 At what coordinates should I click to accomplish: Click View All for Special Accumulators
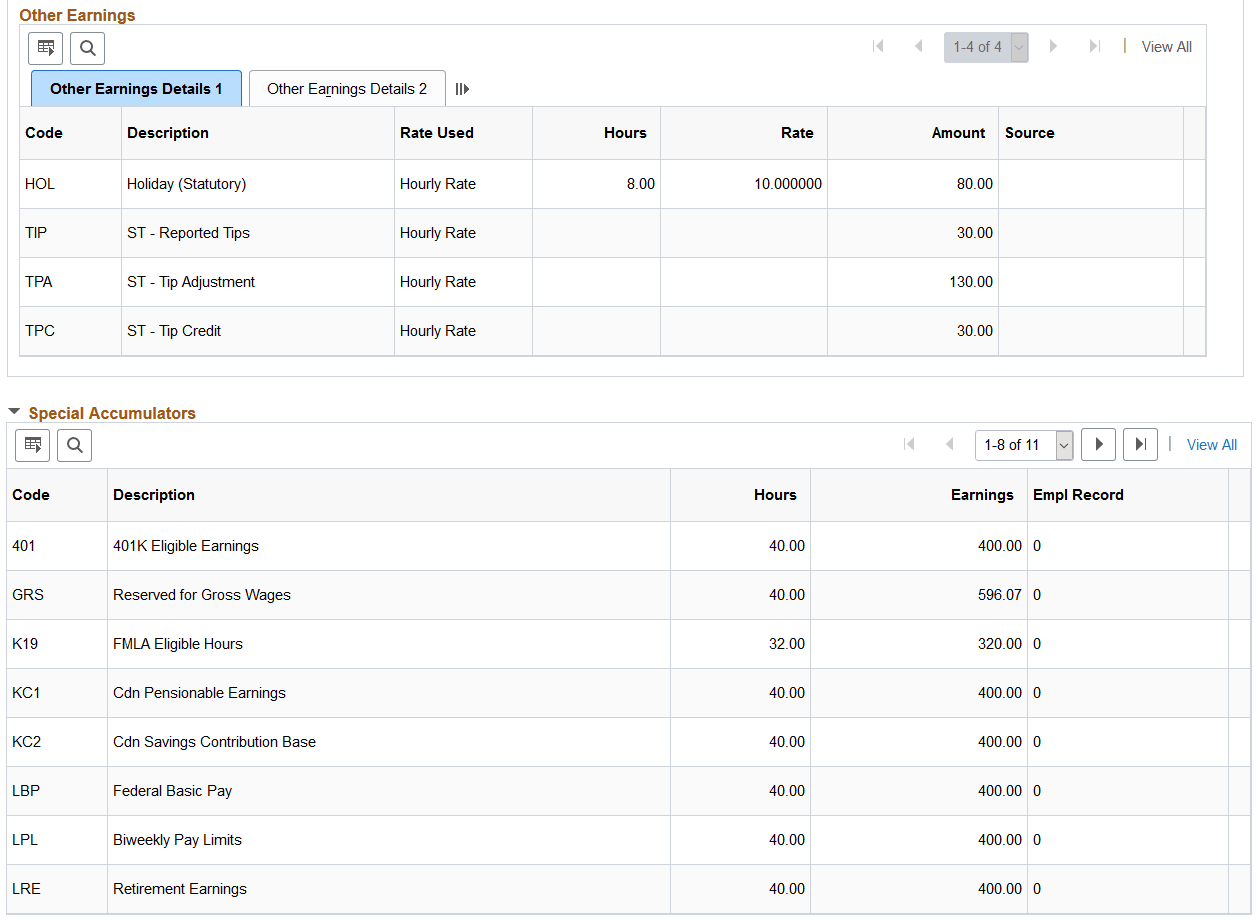1211,444
